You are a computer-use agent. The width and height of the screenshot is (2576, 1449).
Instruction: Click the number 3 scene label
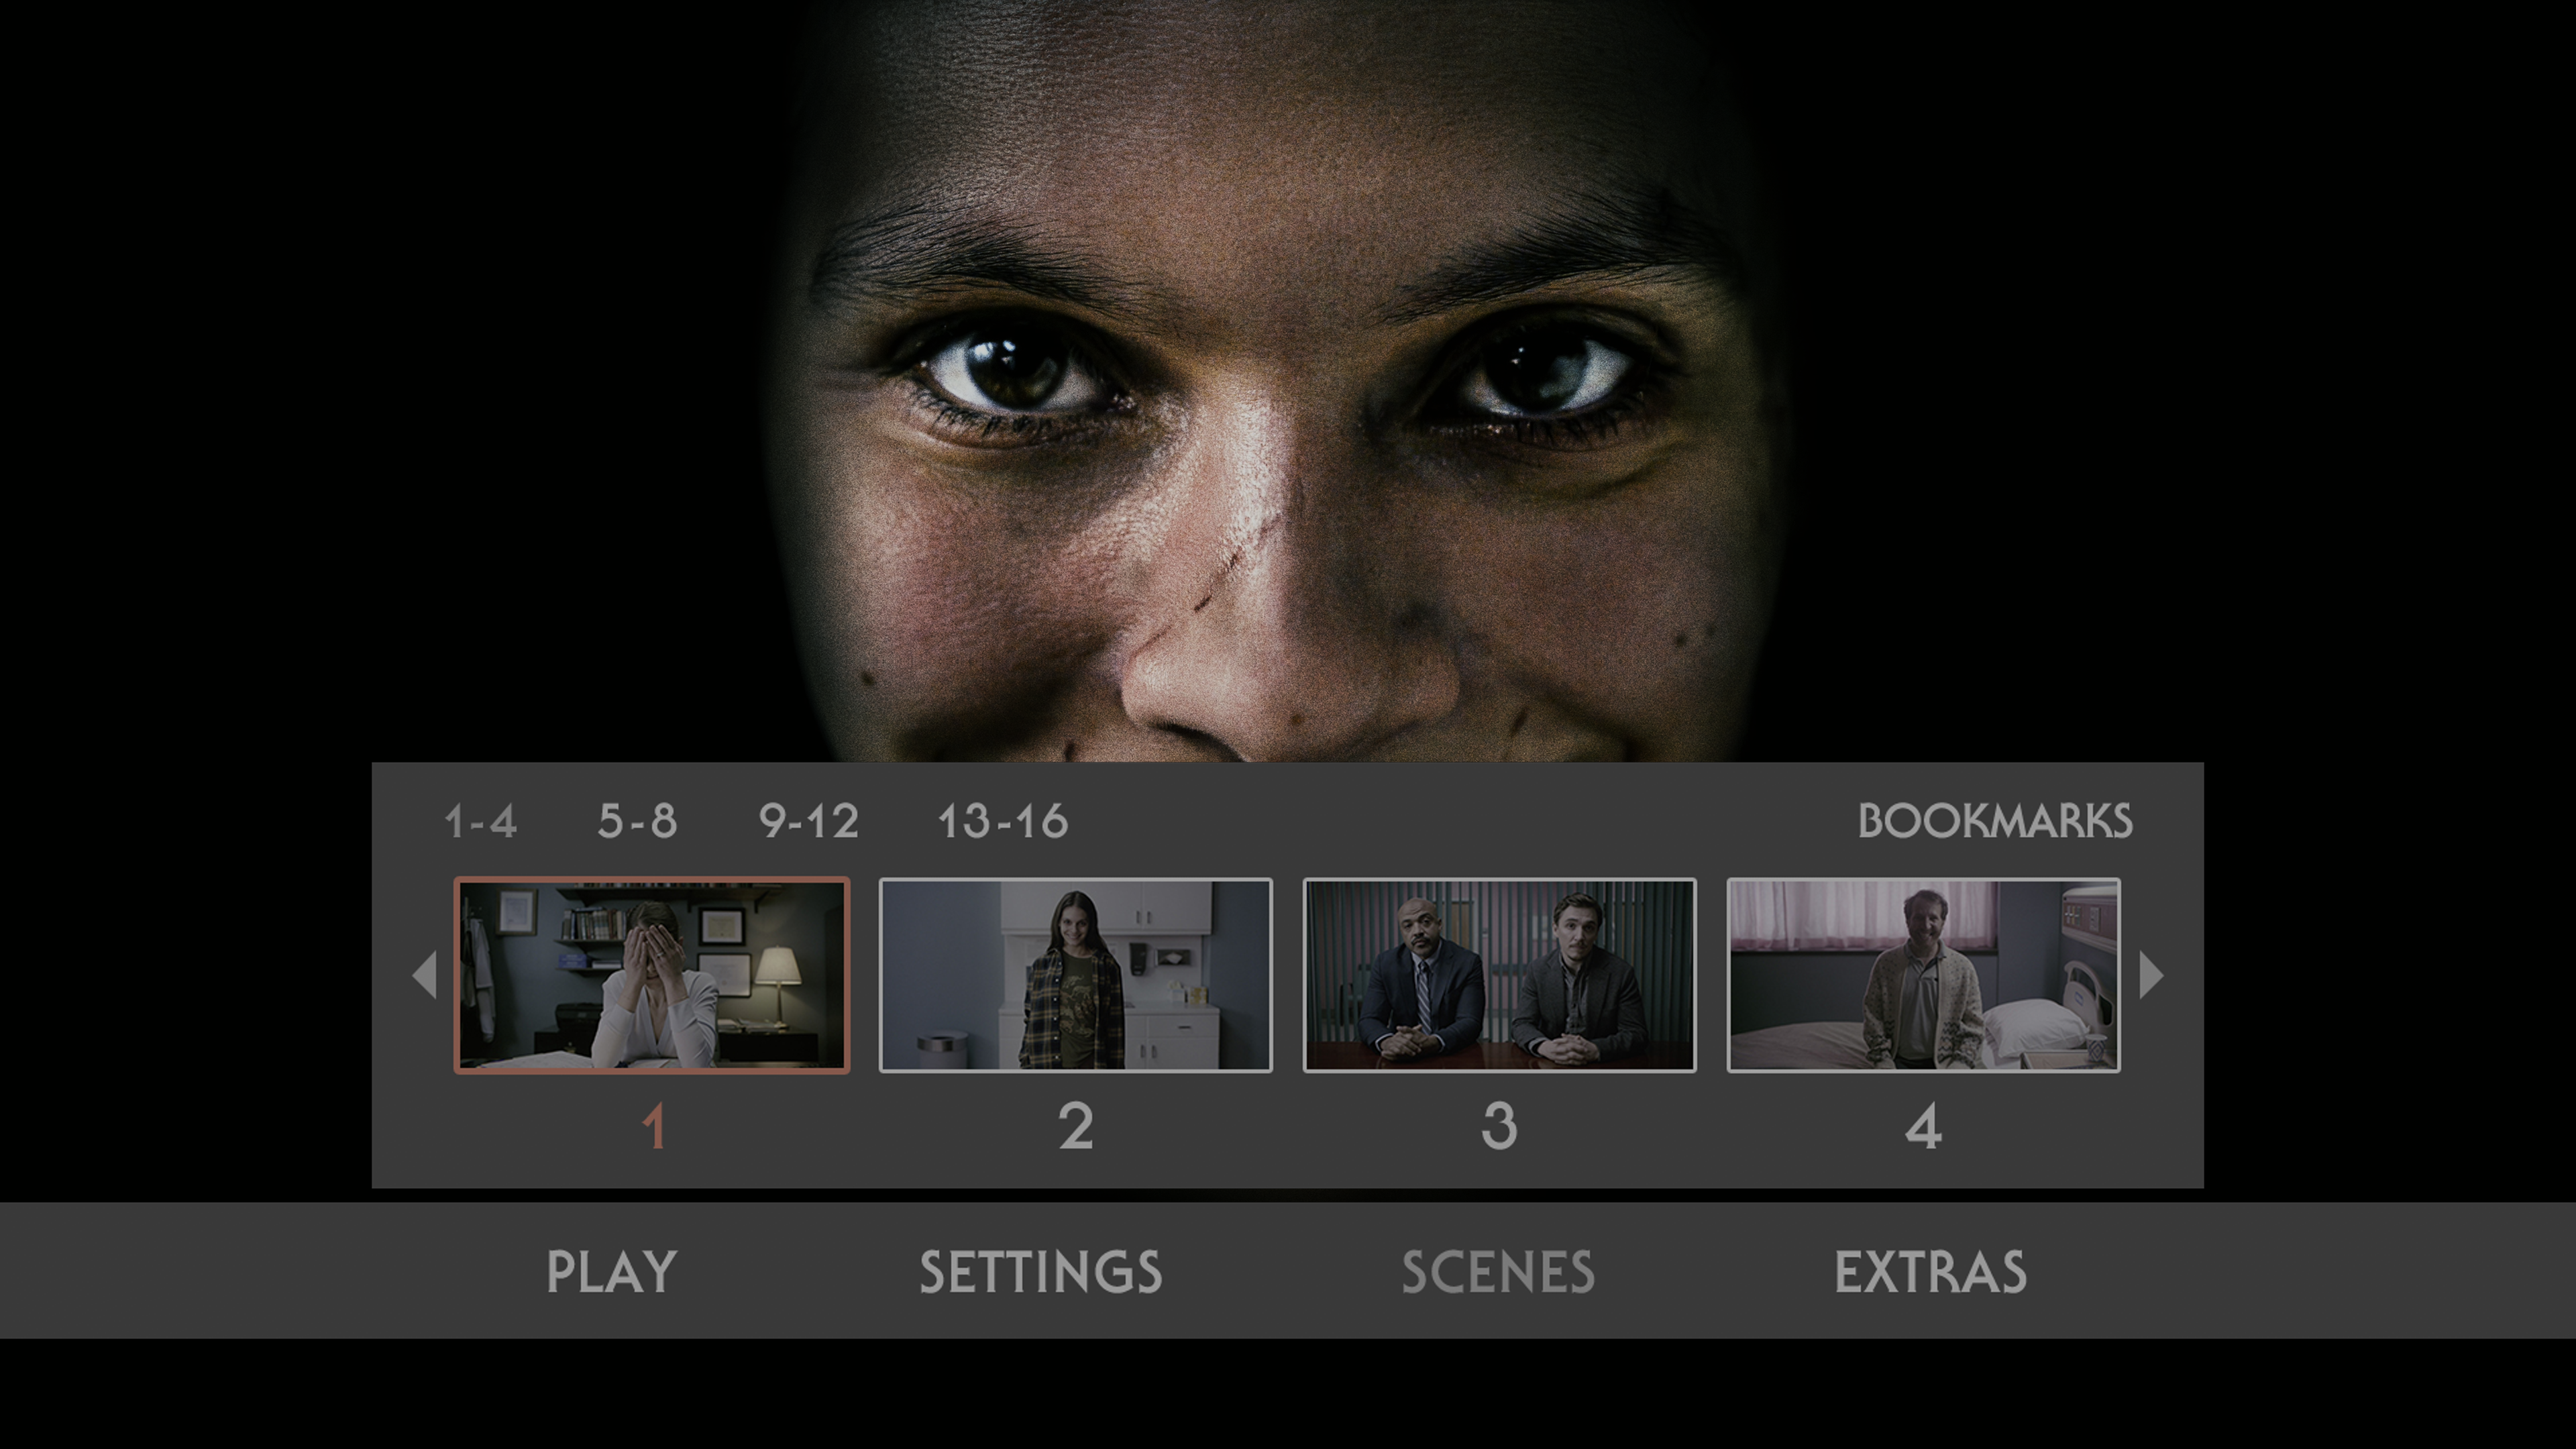point(1499,1128)
